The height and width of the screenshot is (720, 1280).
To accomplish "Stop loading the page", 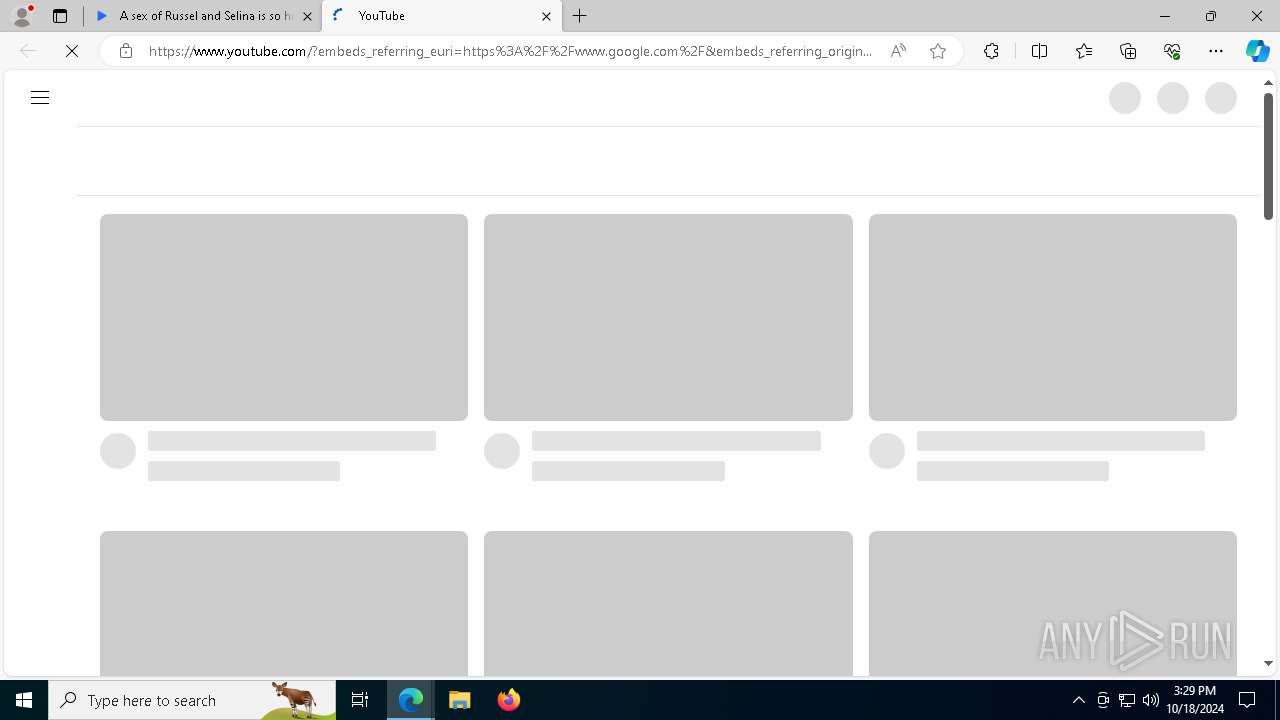I will (72, 51).
